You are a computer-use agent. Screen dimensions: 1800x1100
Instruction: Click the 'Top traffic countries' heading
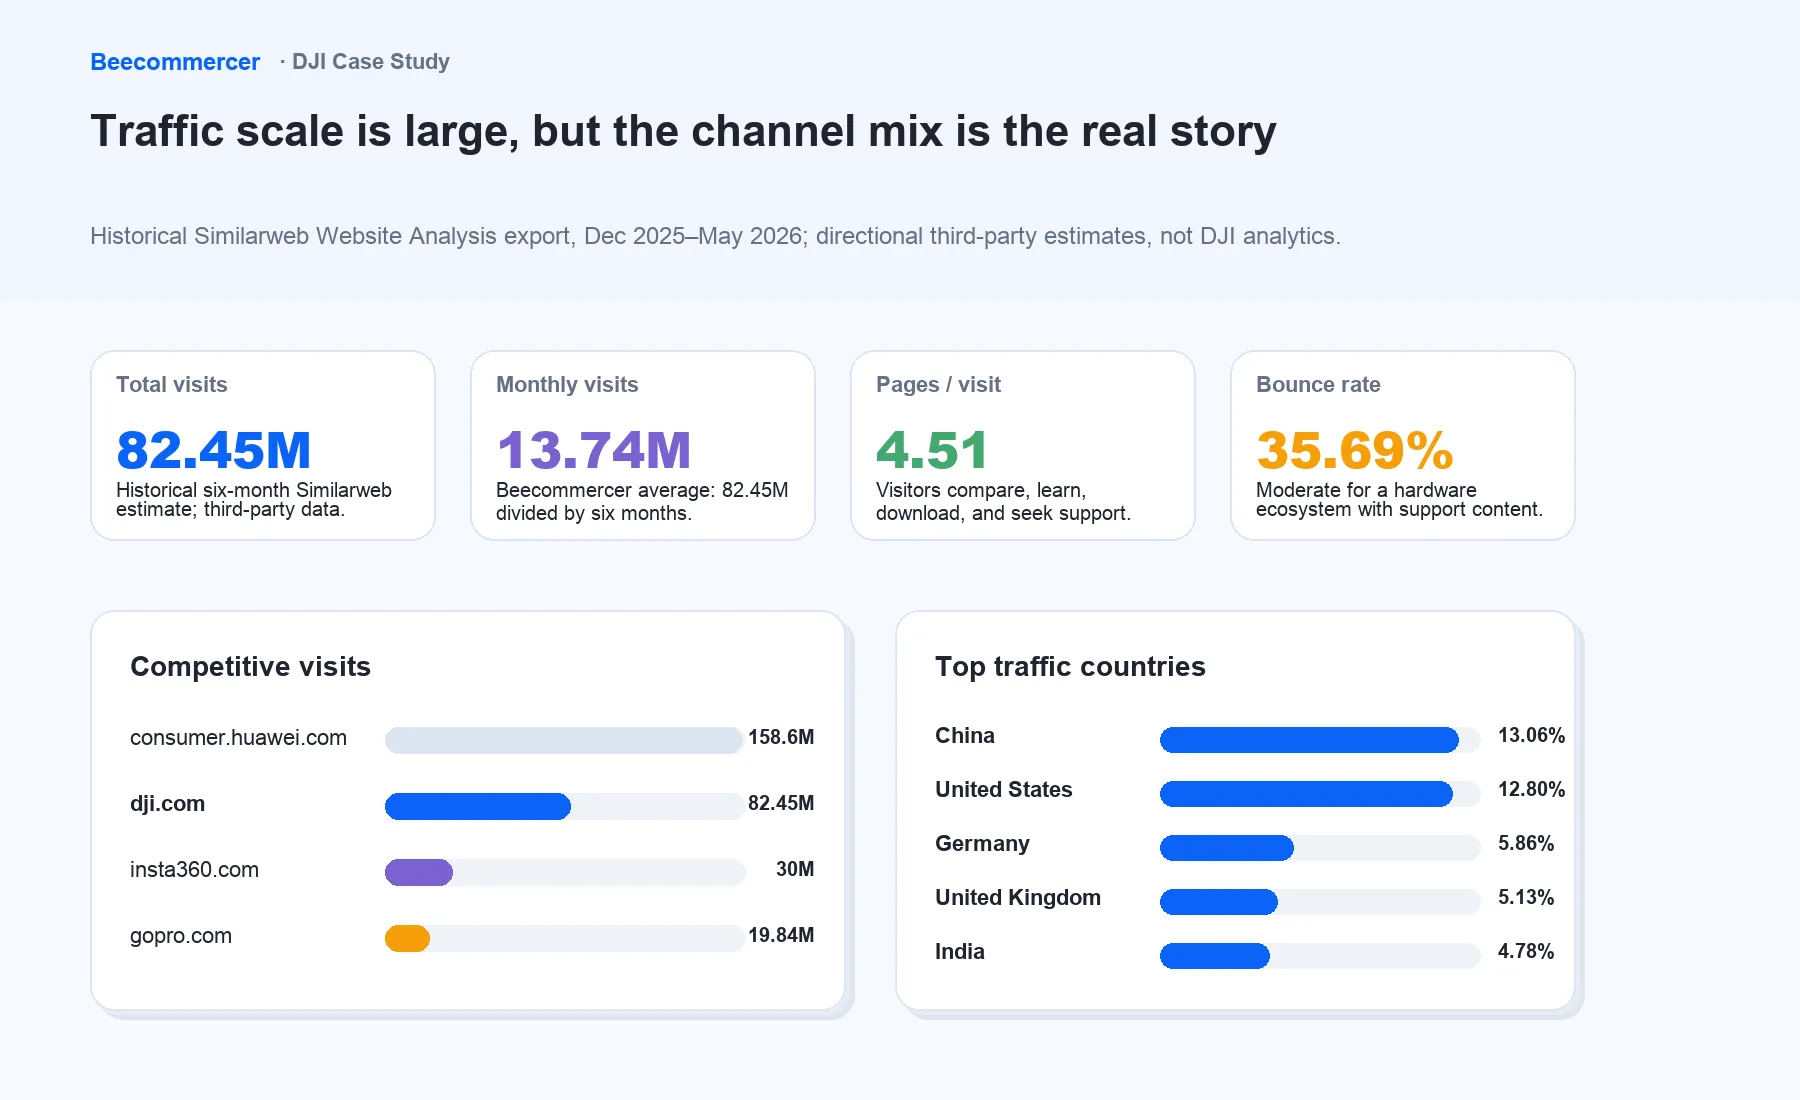[1070, 667]
